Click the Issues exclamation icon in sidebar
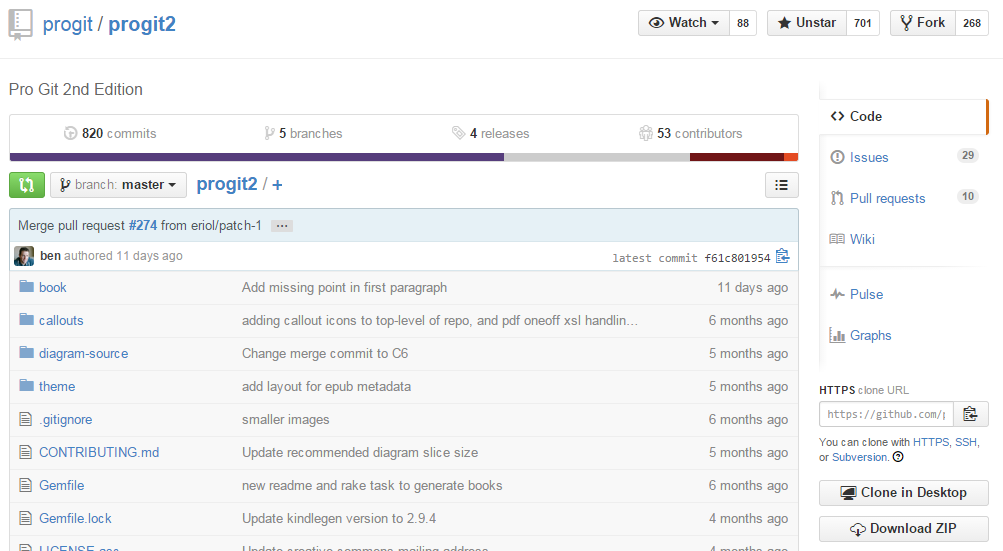The width and height of the screenshot is (1003, 551). 837,157
